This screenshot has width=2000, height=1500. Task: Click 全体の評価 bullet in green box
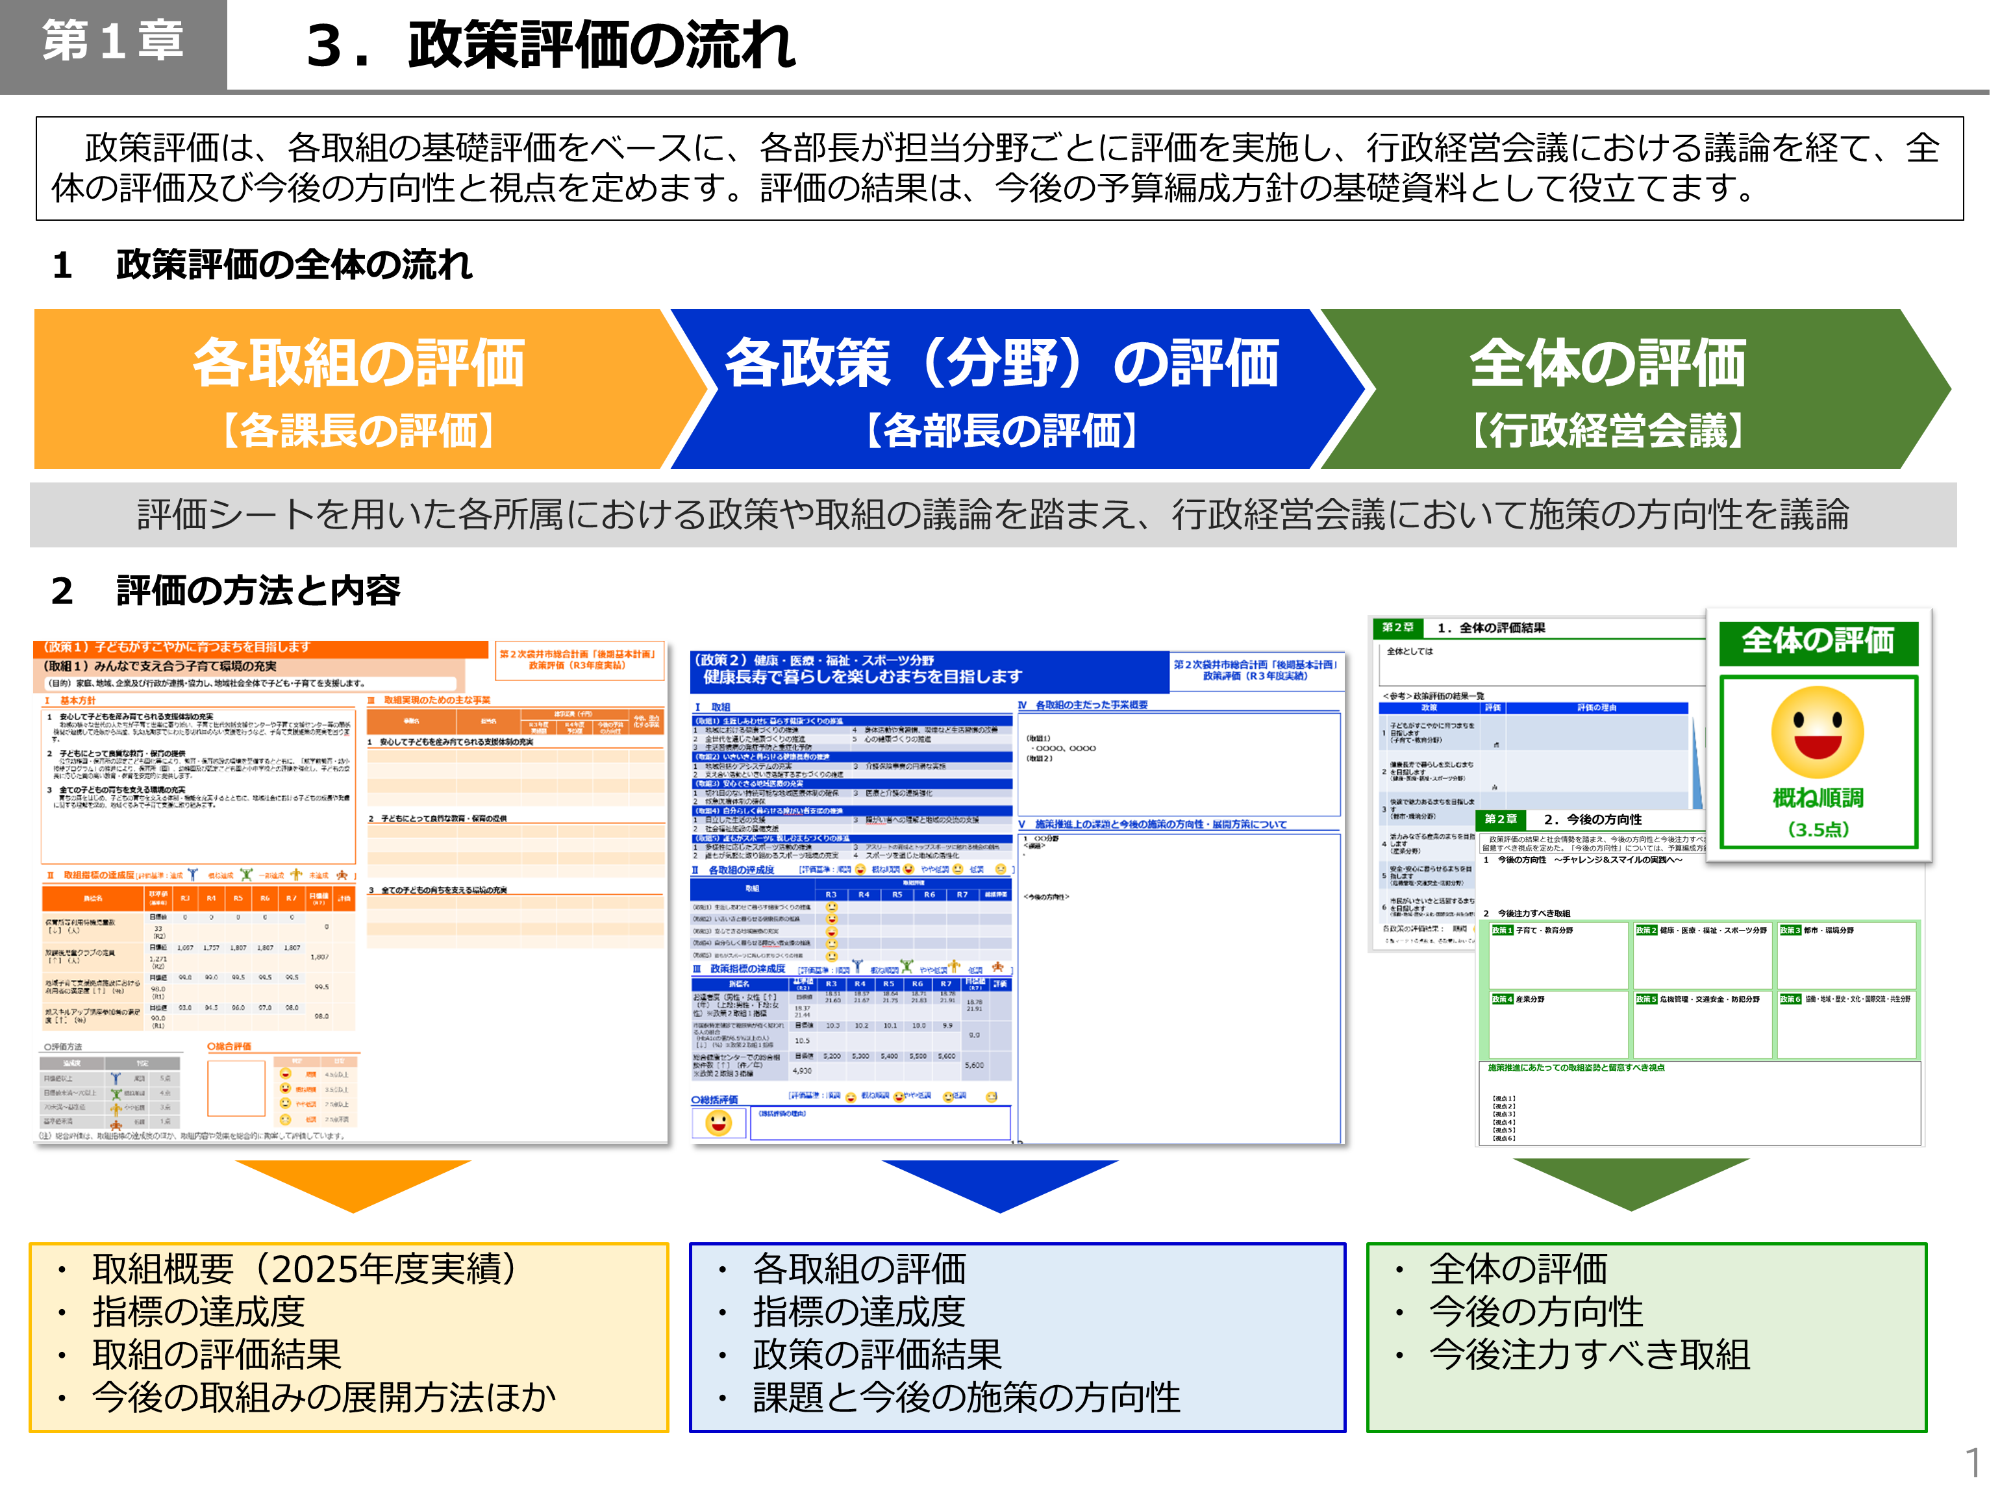point(1518,1269)
